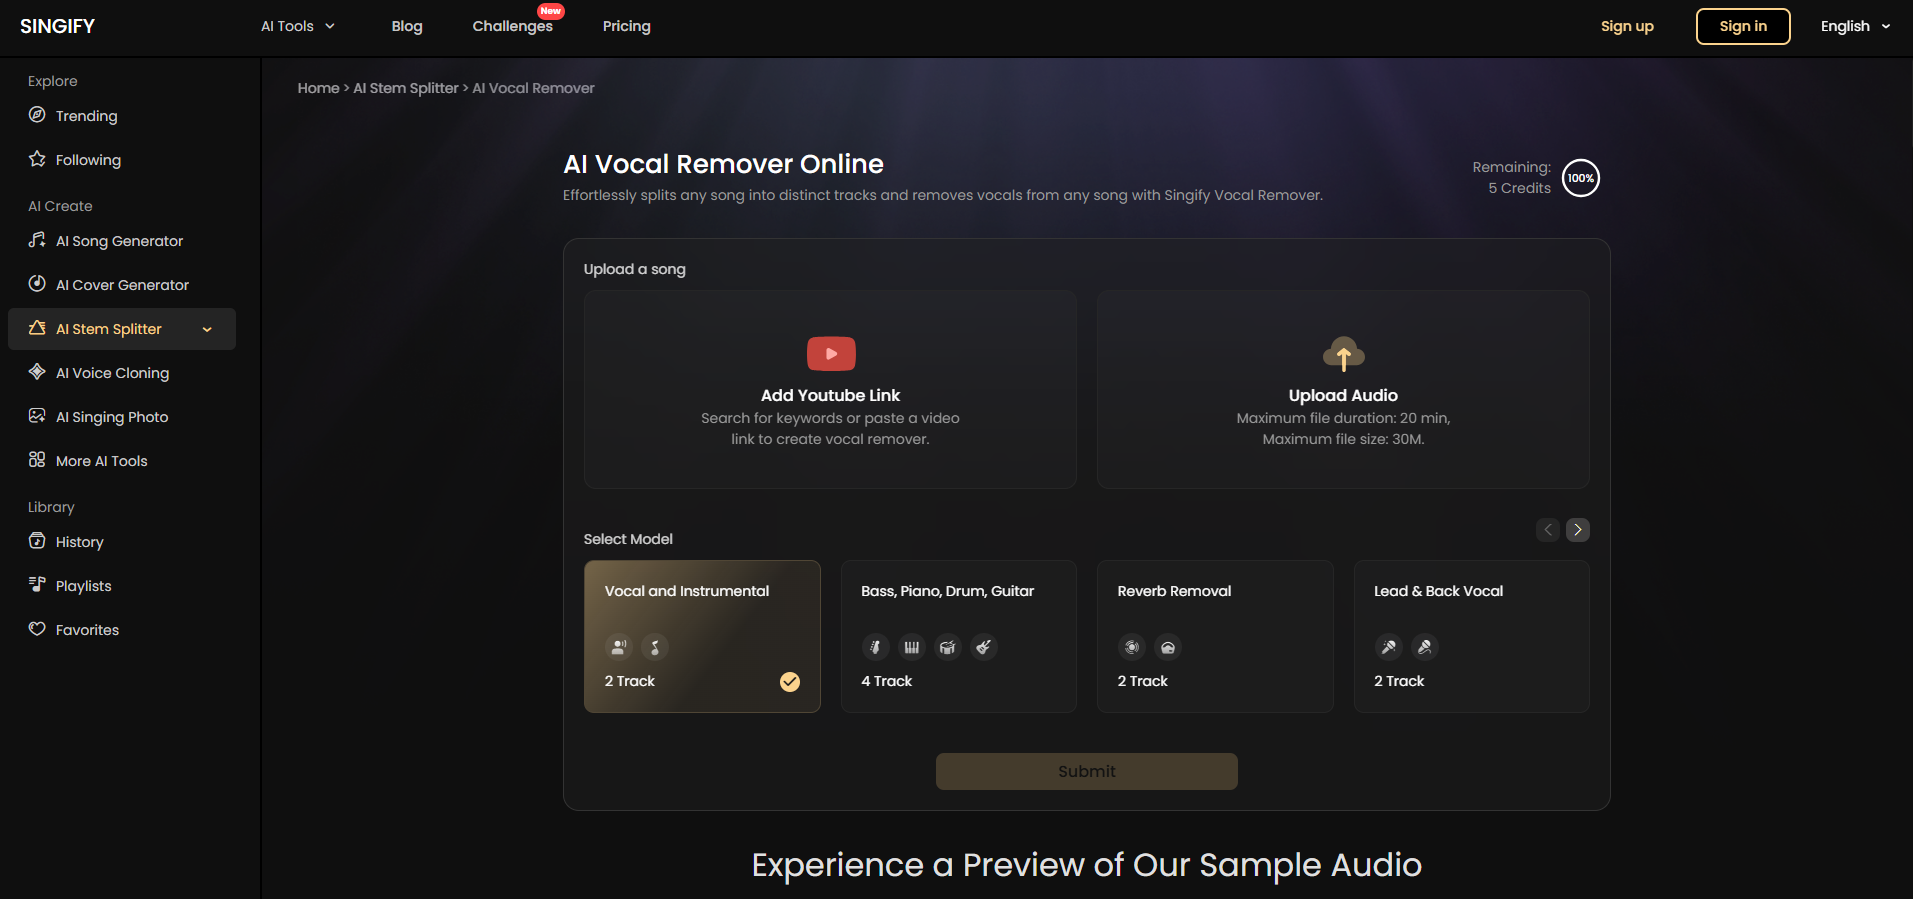Click the back vocal microphone icon
Viewport: 1913px width, 899px height.
1424,647
